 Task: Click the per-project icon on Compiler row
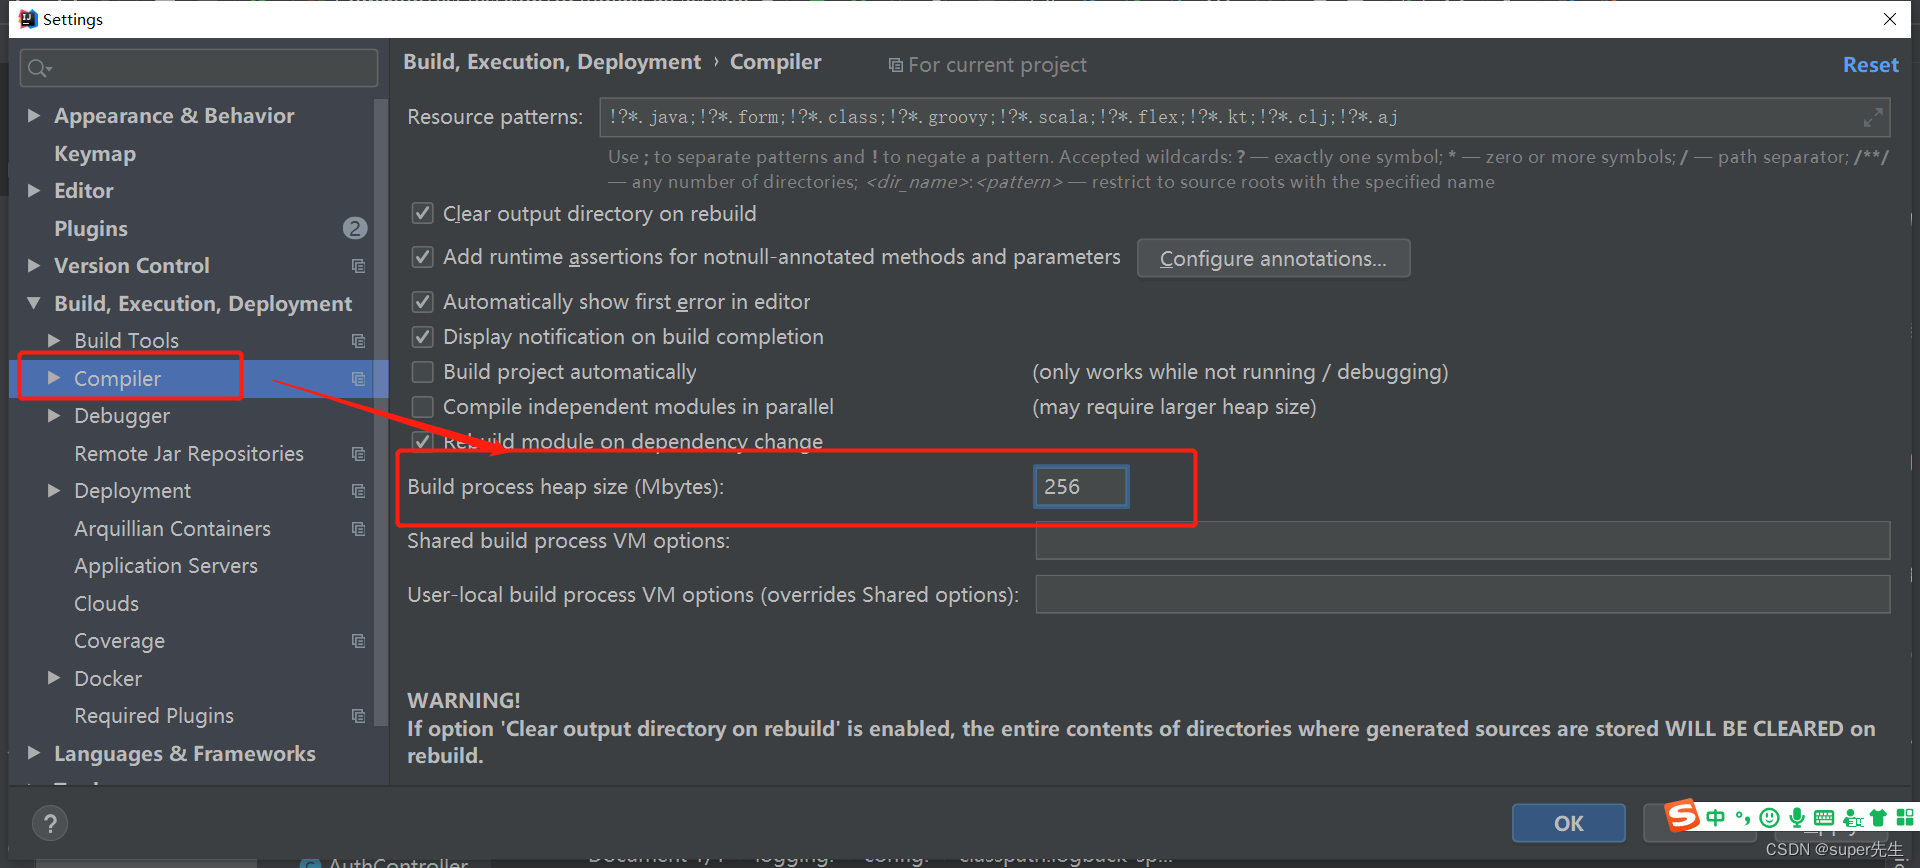358,379
